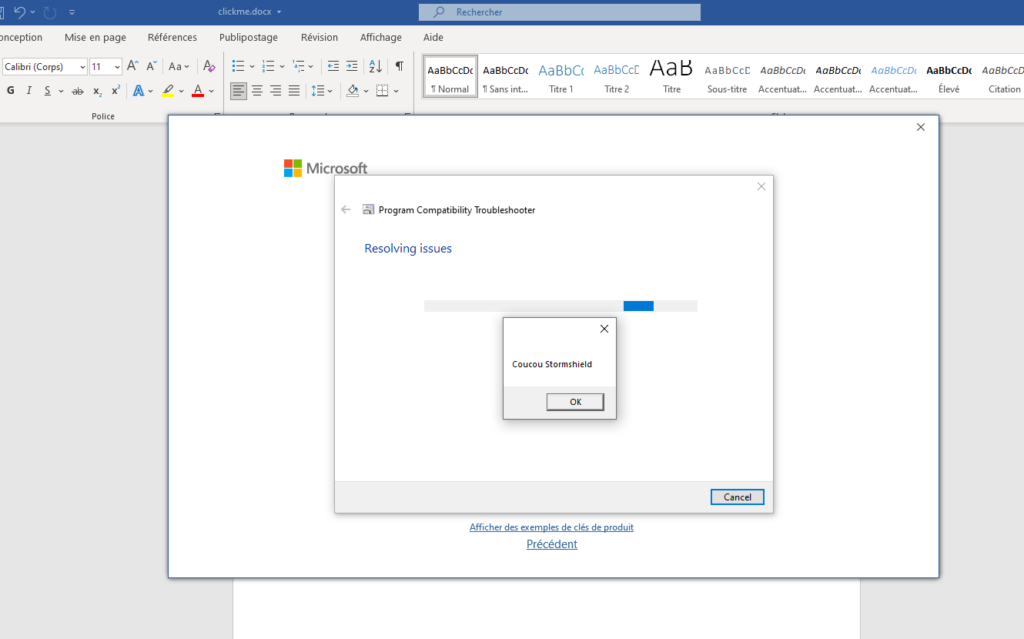Apply the Citation style
This screenshot has height=639, width=1024.
(1003, 78)
